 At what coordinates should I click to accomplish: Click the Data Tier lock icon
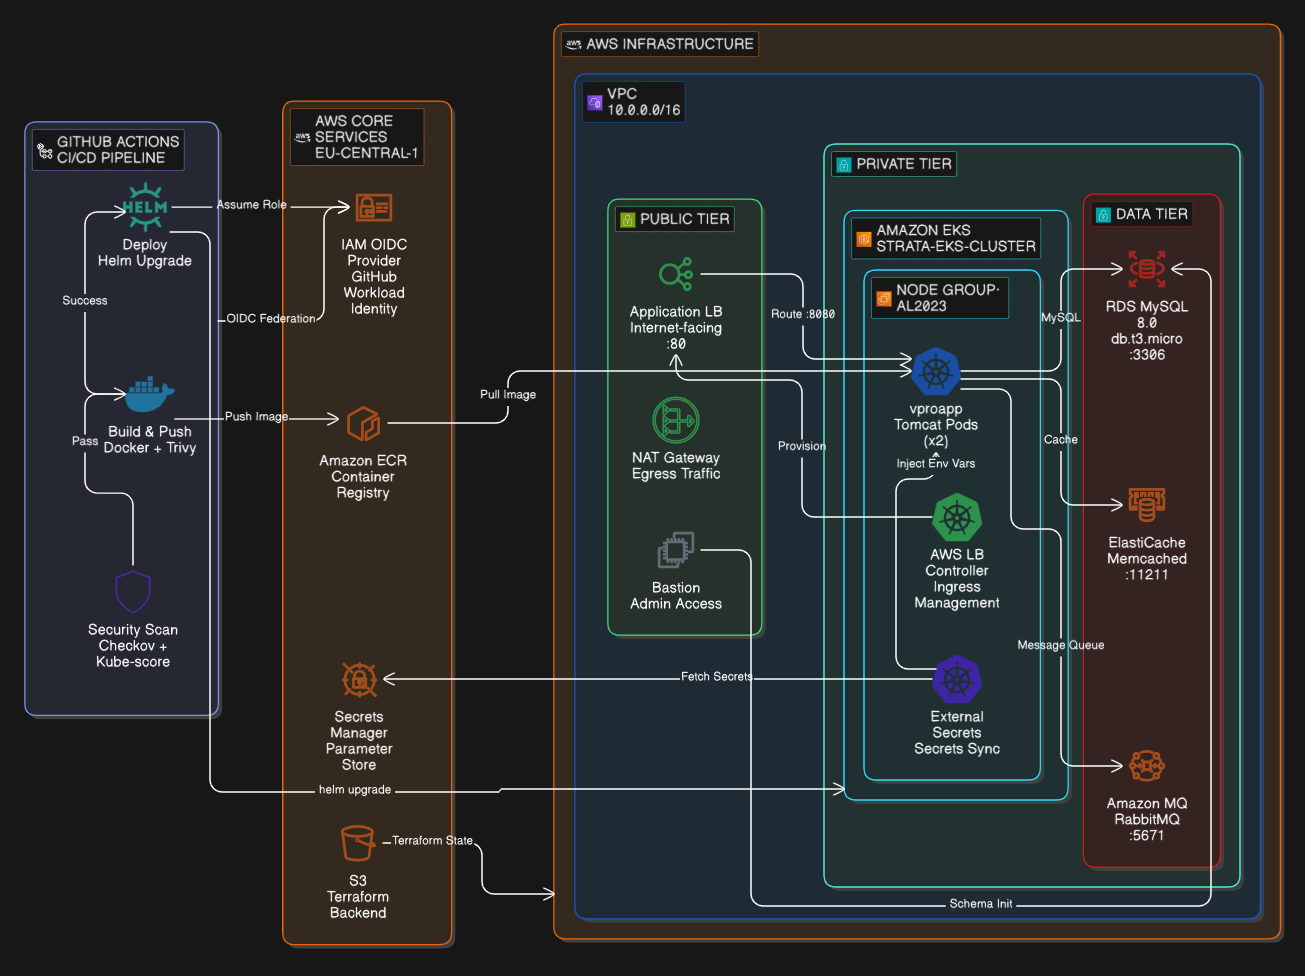point(1104,215)
